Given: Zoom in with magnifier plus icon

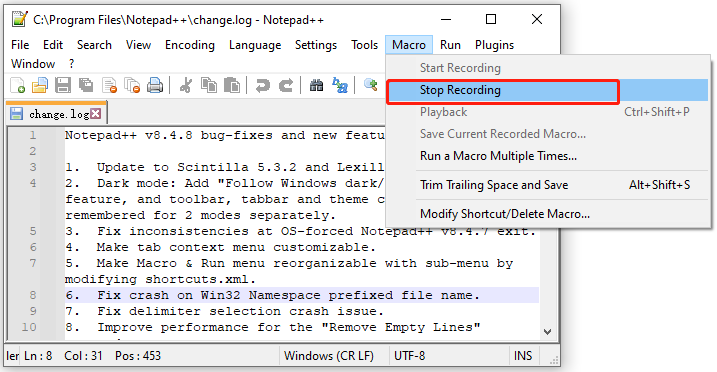Looking at the screenshot, I should tap(370, 85).
